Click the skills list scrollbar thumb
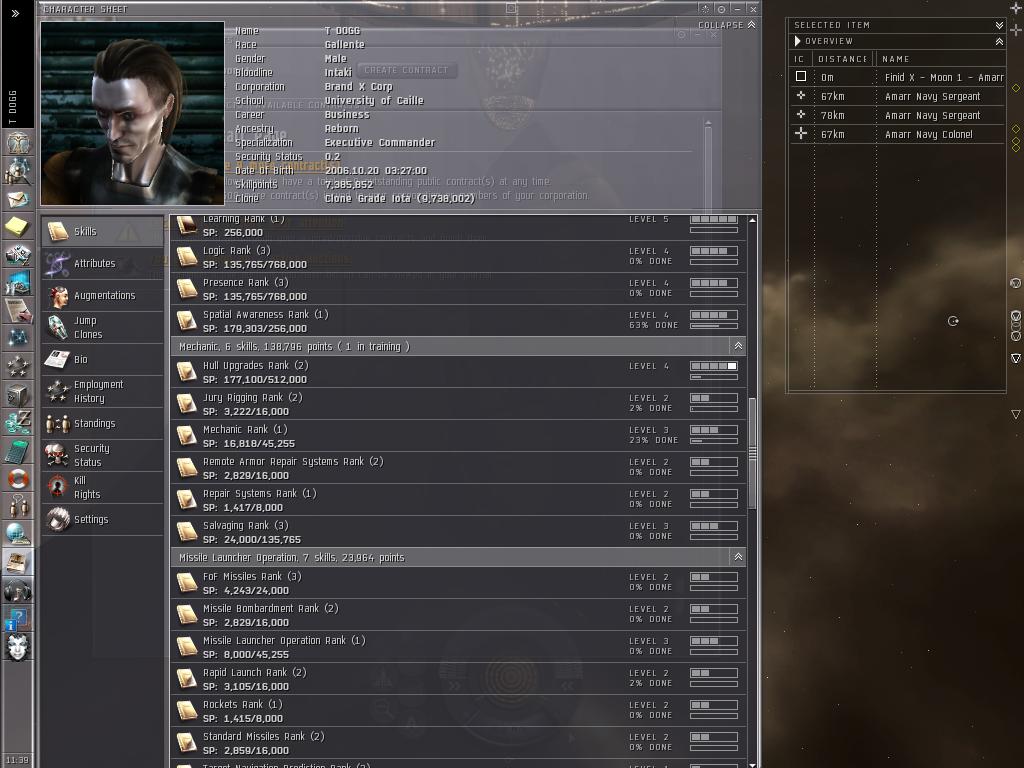Viewport: 1024px width, 768px height. tap(752, 453)
